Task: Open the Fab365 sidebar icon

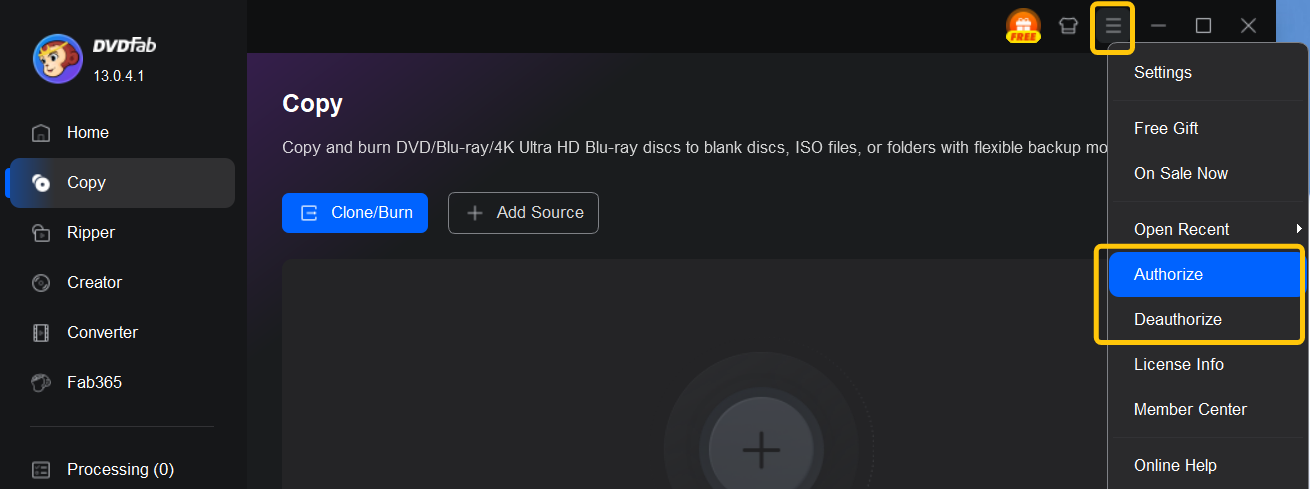Action: pyautogui.click(x=41, y=383)
